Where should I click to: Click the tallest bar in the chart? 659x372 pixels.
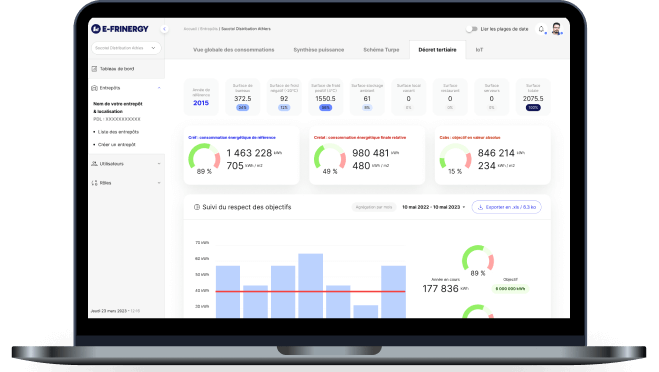pyautogui.click(x=311, y=285)
